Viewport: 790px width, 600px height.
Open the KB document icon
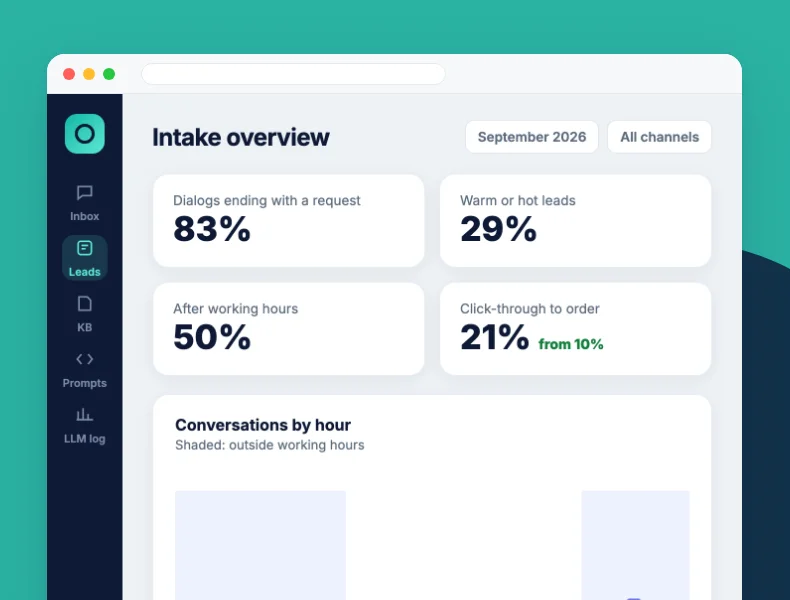click(x=85, y=304)
